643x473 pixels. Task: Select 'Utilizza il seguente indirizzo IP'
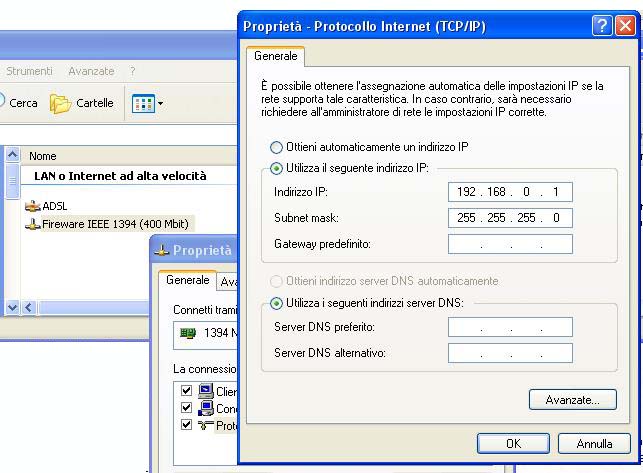coord(277,168)
